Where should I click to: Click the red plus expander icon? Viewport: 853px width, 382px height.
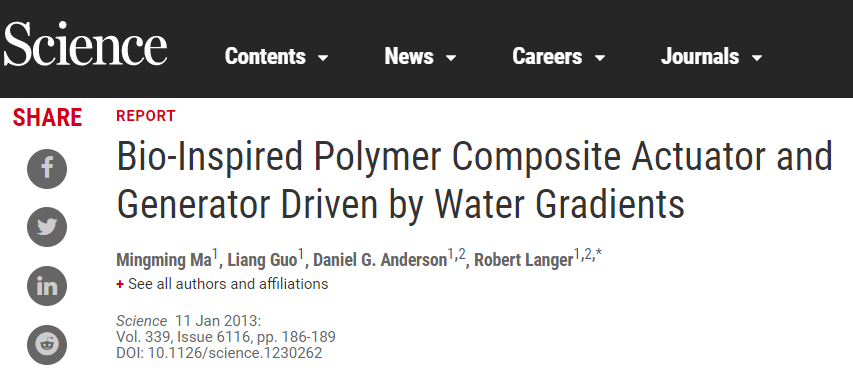coord(120,284)
